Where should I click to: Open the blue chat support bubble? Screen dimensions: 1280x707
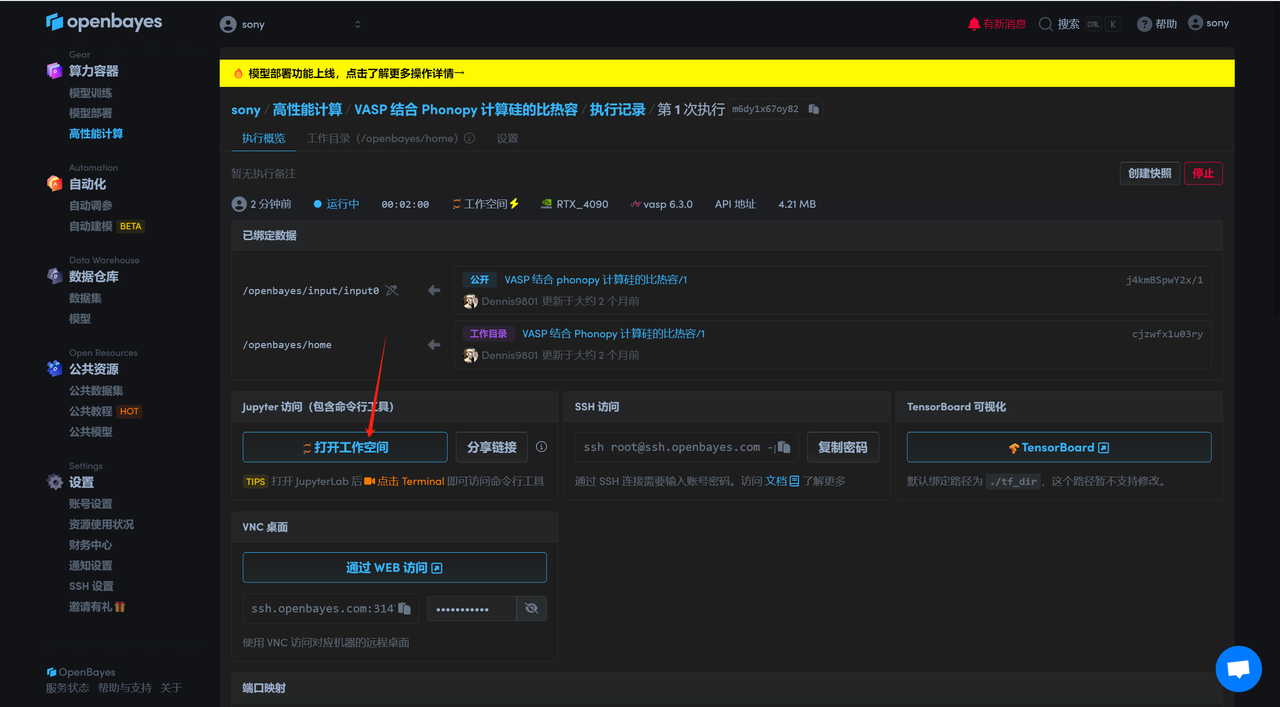tap(1238, 669)
